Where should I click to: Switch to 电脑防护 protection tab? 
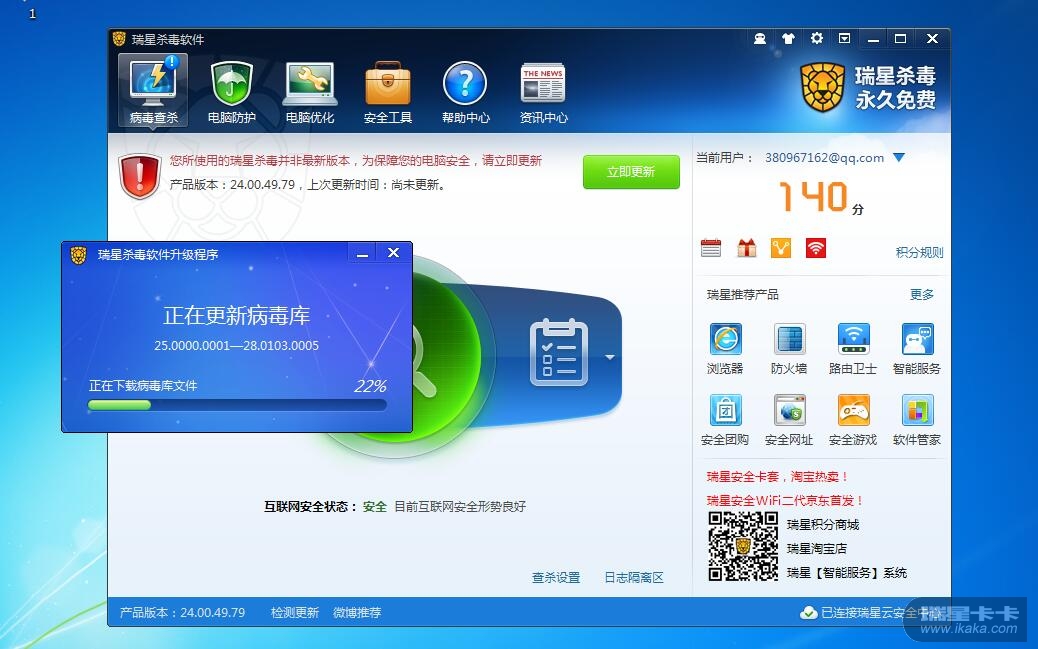point(232,90)
